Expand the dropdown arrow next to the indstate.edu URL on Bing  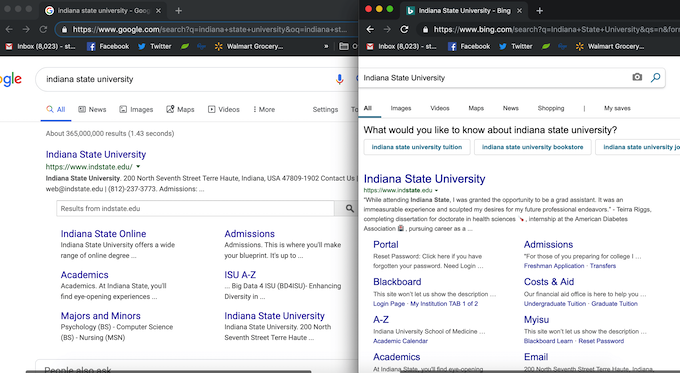point(436,190)
